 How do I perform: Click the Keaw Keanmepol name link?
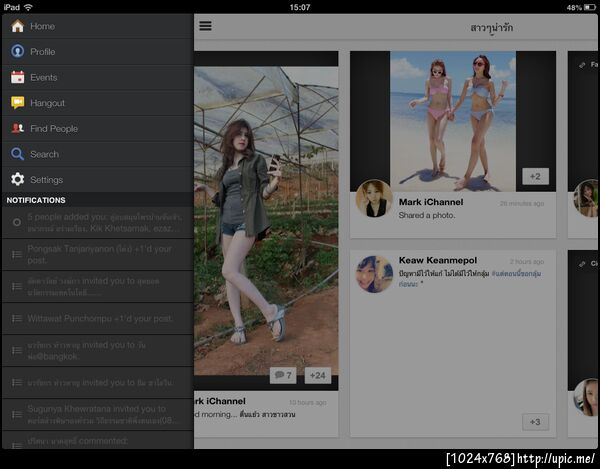(438, 260)
